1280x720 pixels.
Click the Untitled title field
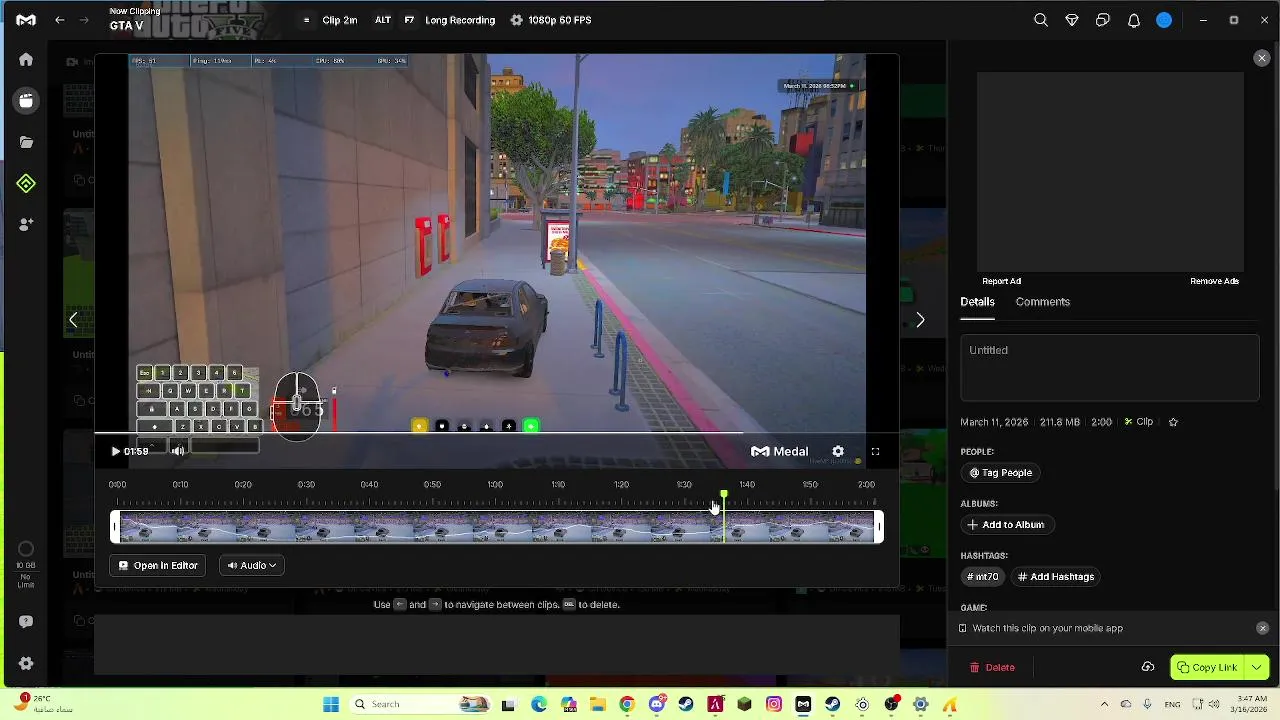click(1110, 368)
